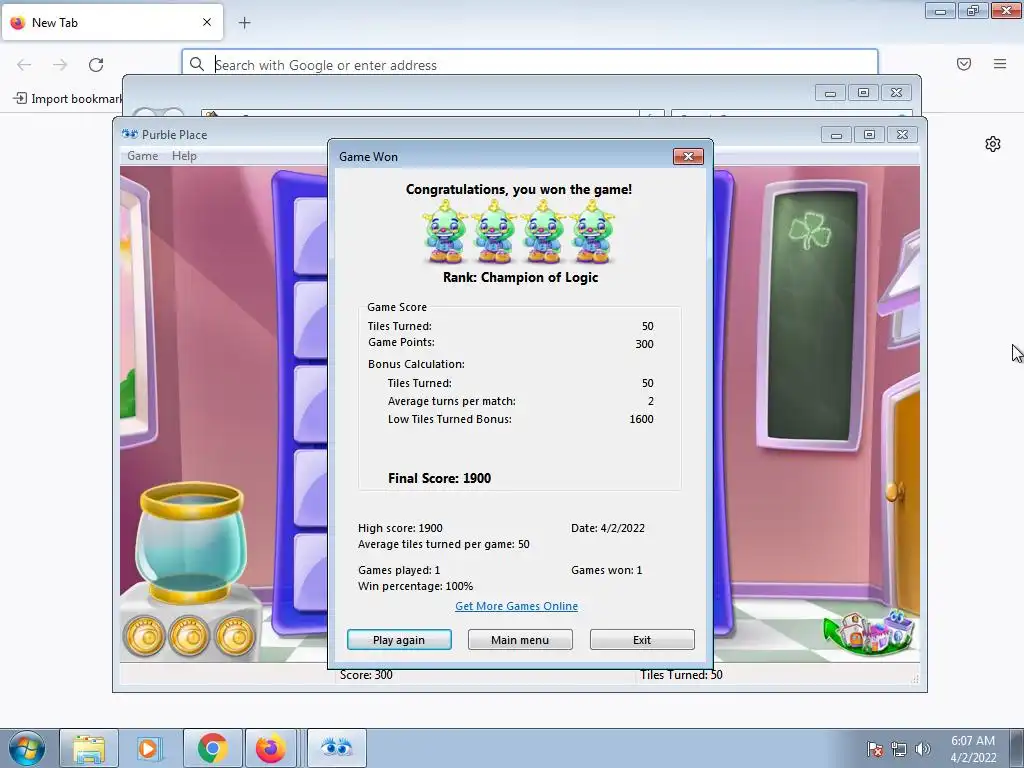The image size is (1024, 768).
Task: Click the Play again button
Action: click(399, 639)
